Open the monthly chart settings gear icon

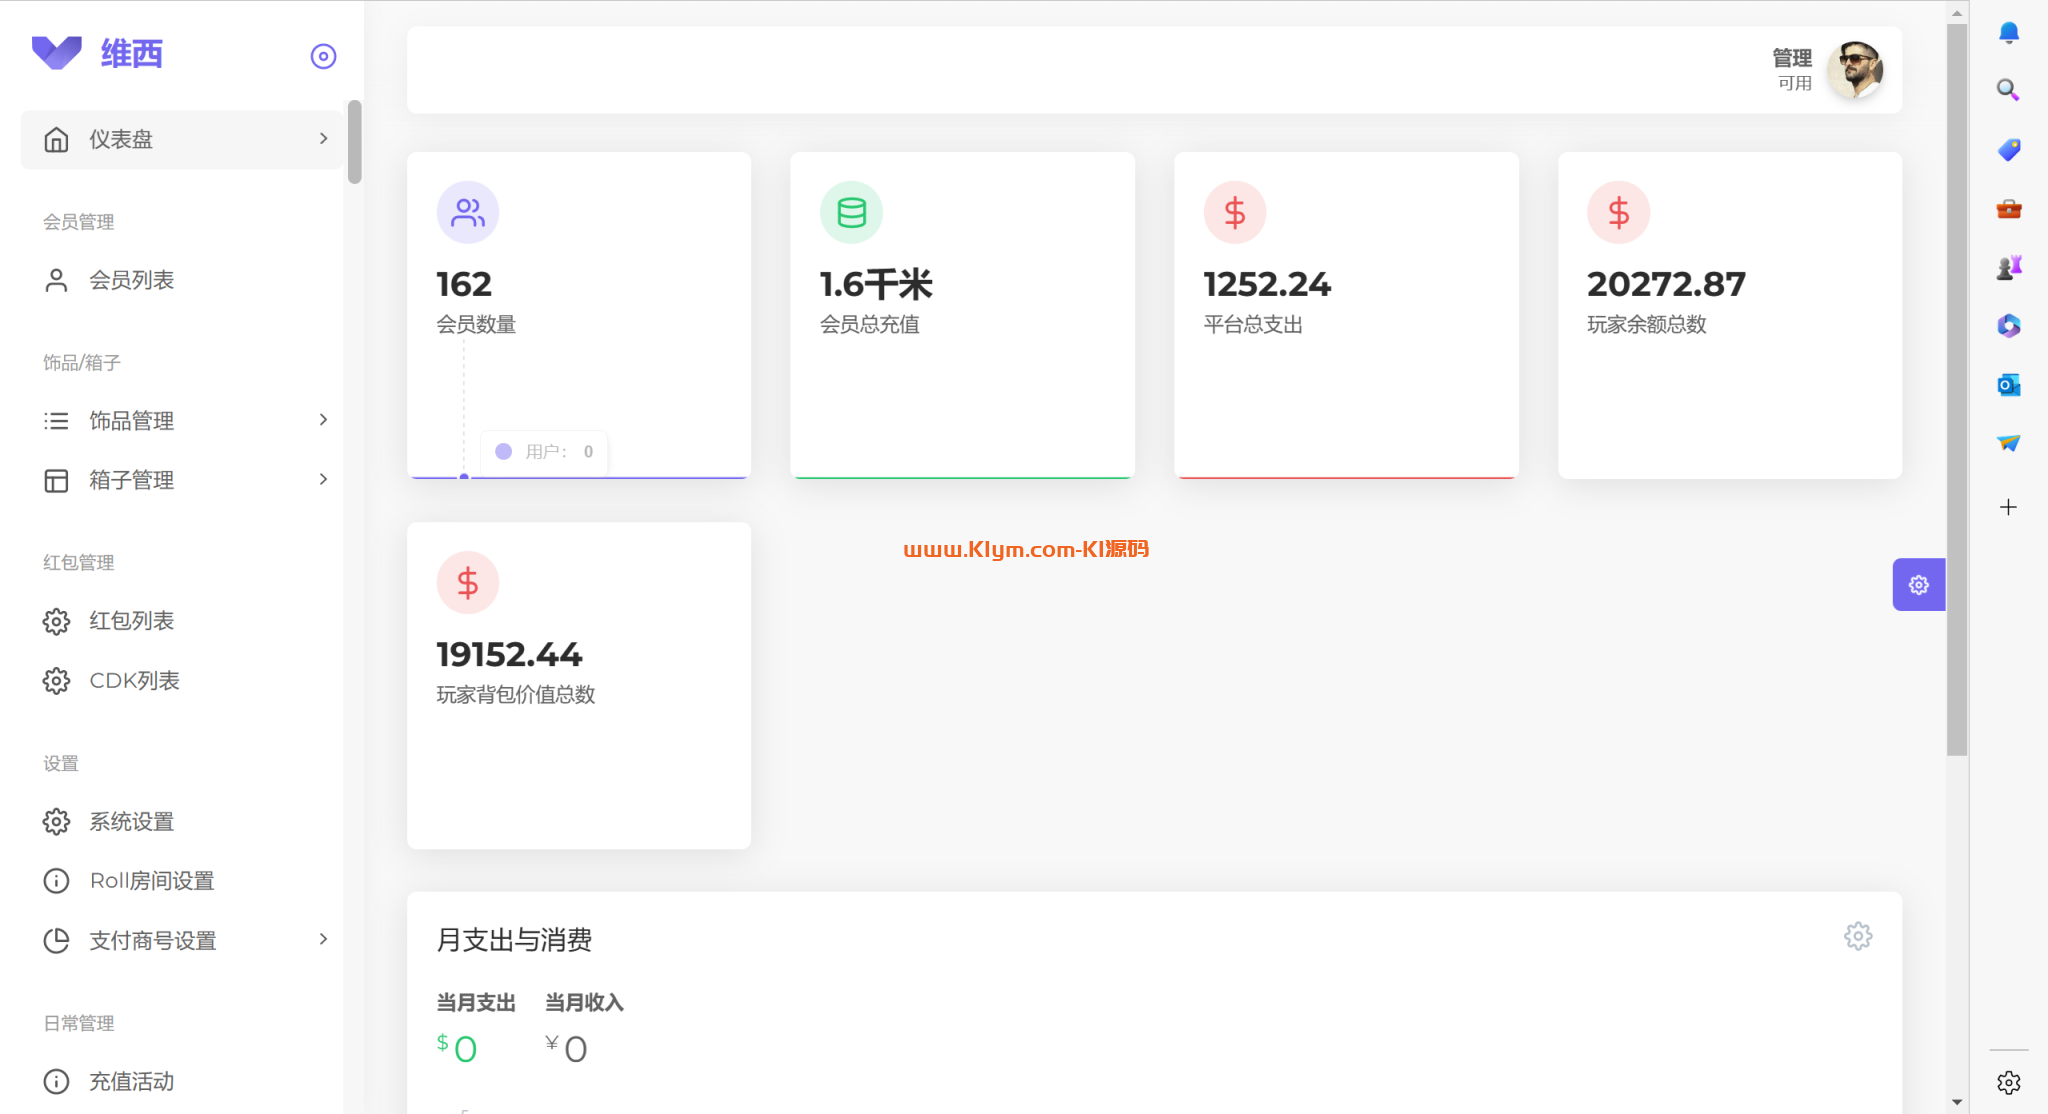pyautogui.click(x=1857, y=936)
